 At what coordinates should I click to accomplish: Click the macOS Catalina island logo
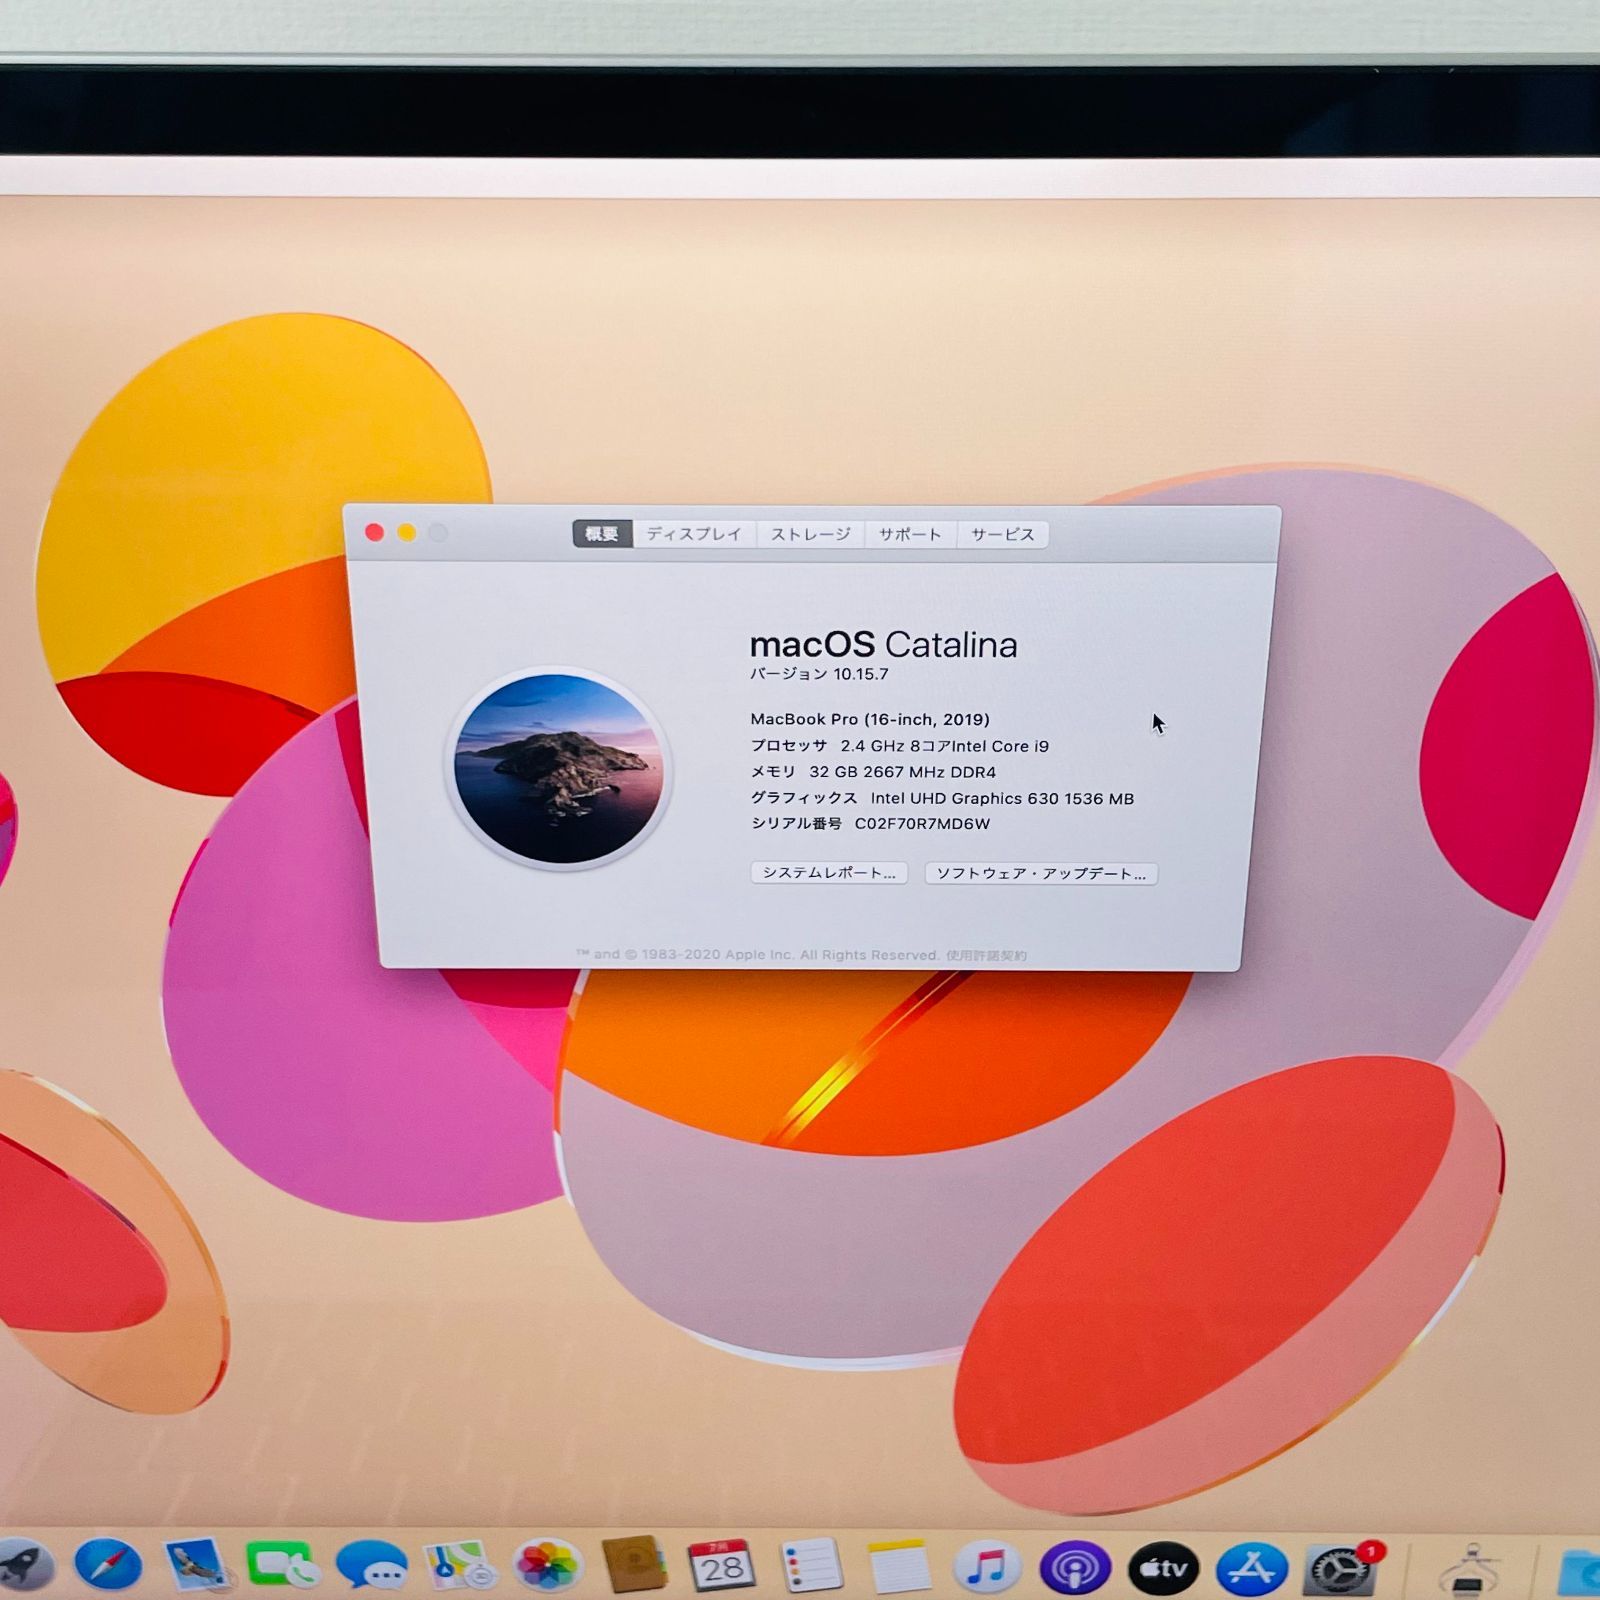coord(559,768)
